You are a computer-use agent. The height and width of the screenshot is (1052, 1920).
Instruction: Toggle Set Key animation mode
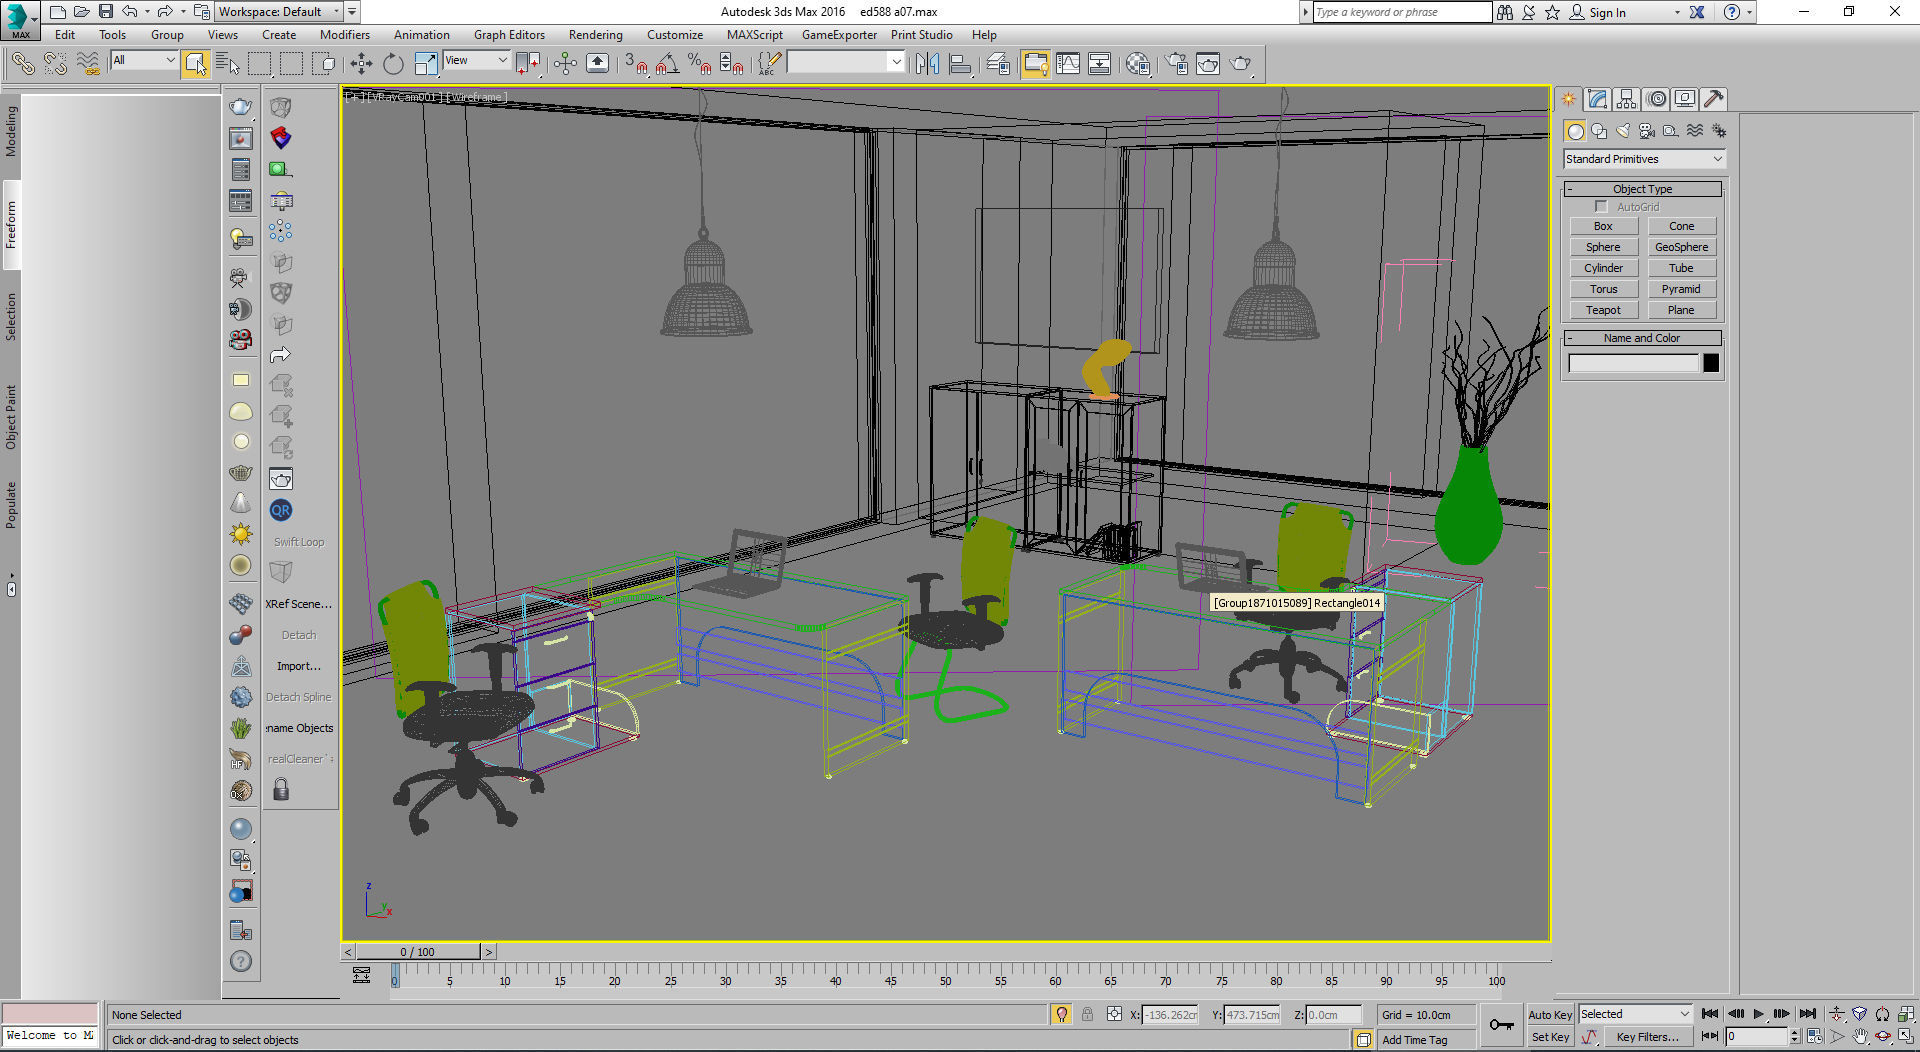tap(1550, 1037)
